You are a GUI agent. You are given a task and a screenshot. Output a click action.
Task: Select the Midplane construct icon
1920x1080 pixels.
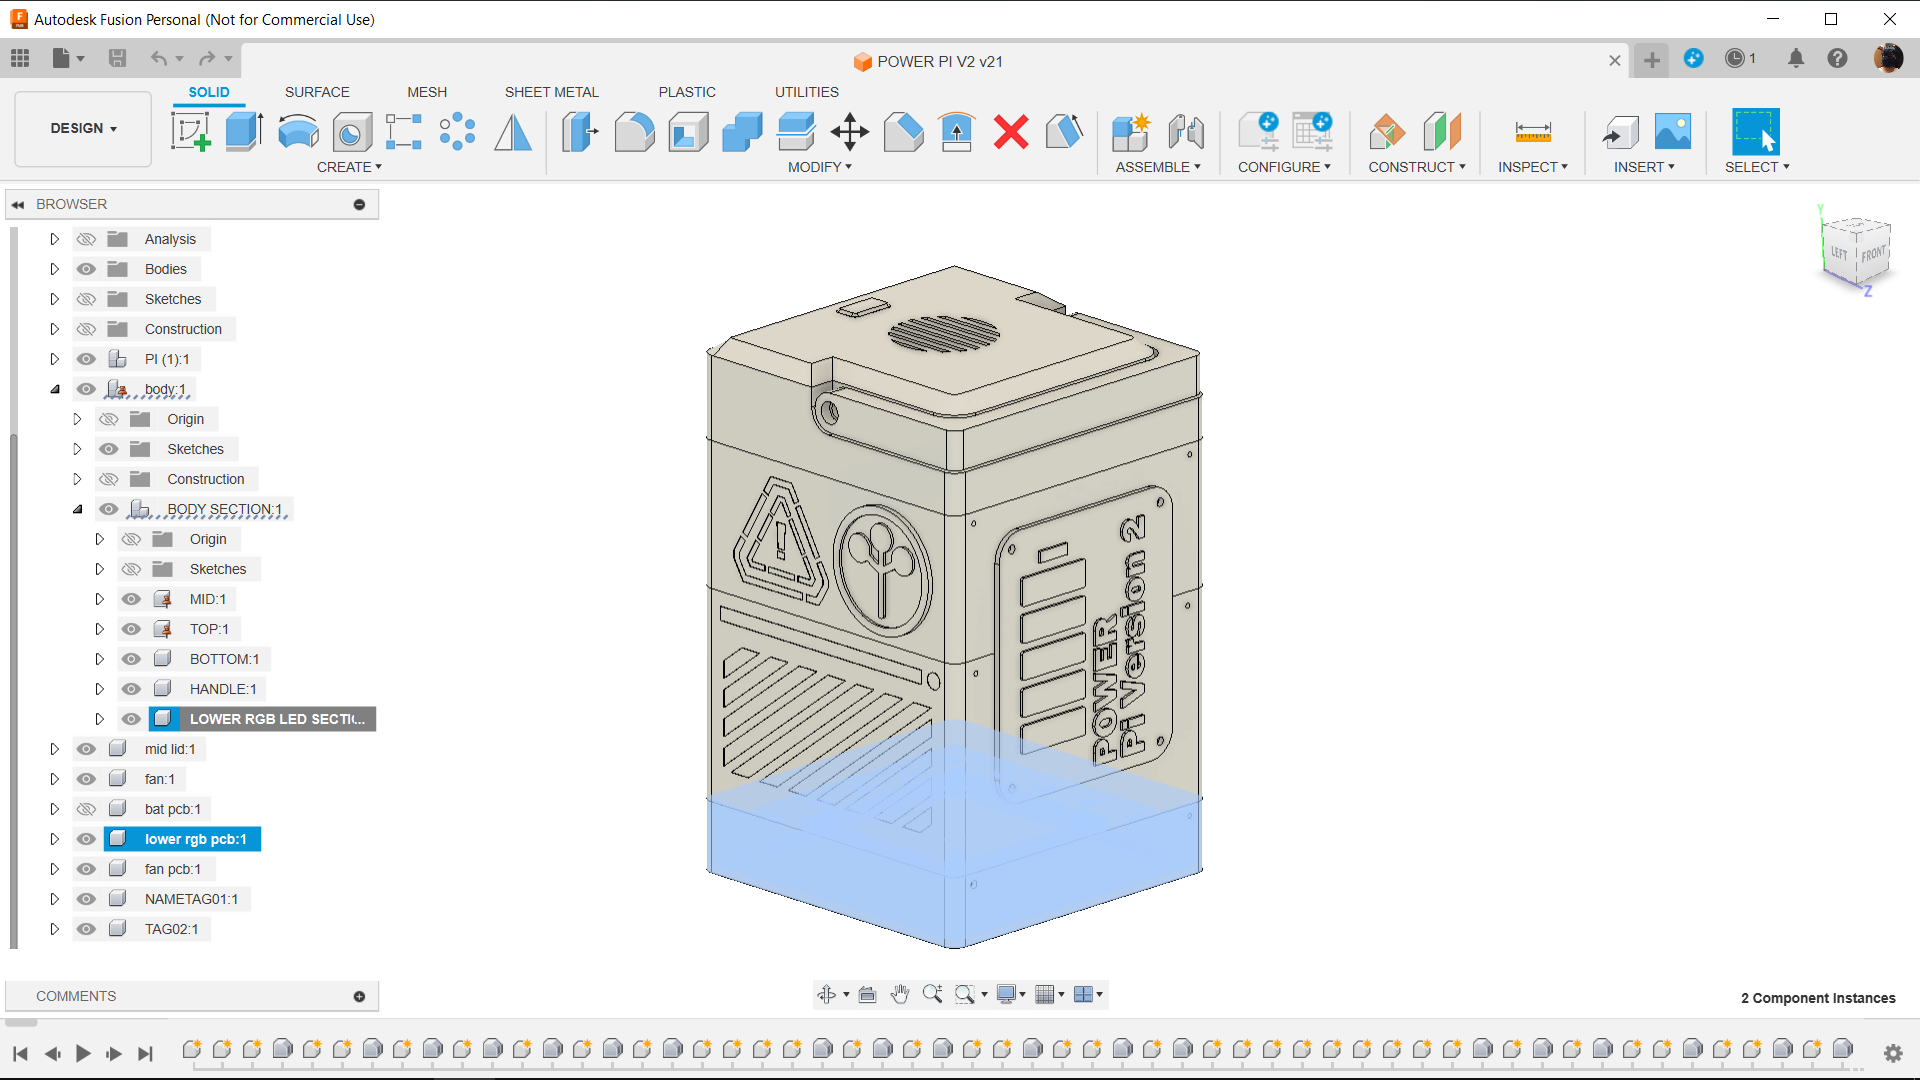[x=1442, y=131]
